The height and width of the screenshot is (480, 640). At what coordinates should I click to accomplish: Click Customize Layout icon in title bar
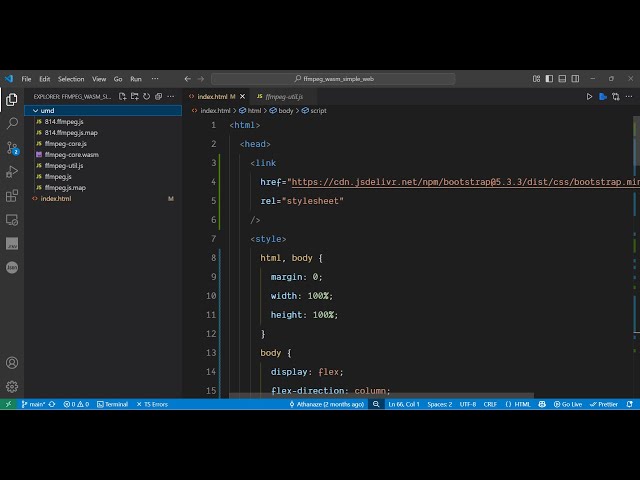(536, 78)
